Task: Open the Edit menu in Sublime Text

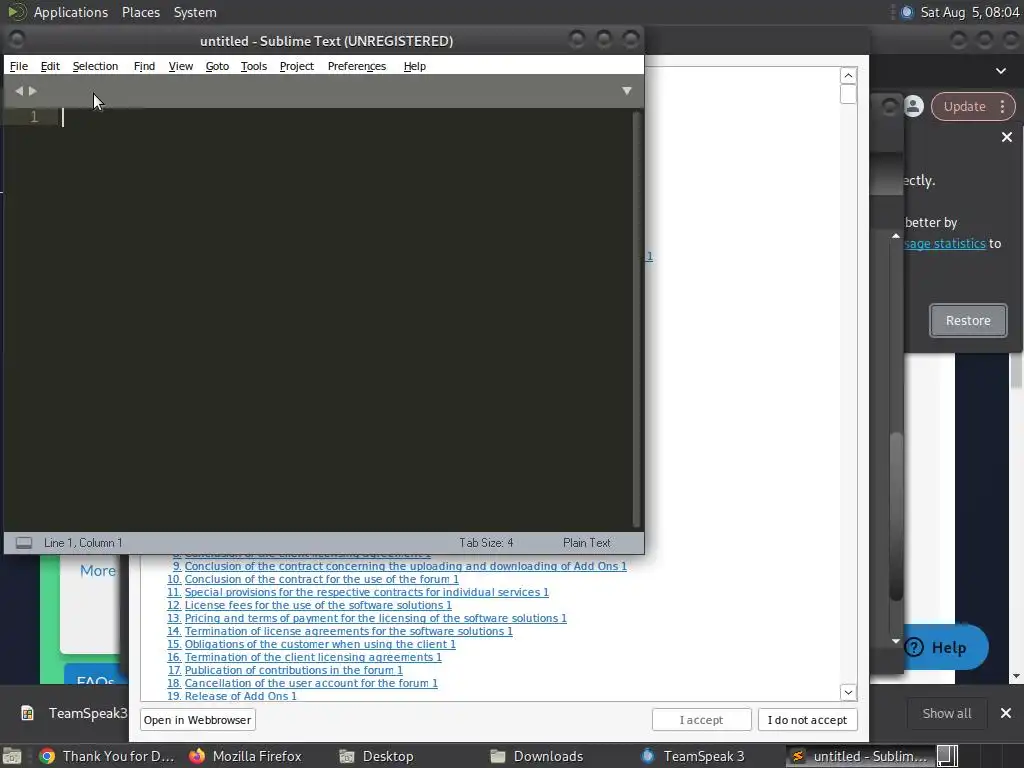Action: [x=50, y=66]
